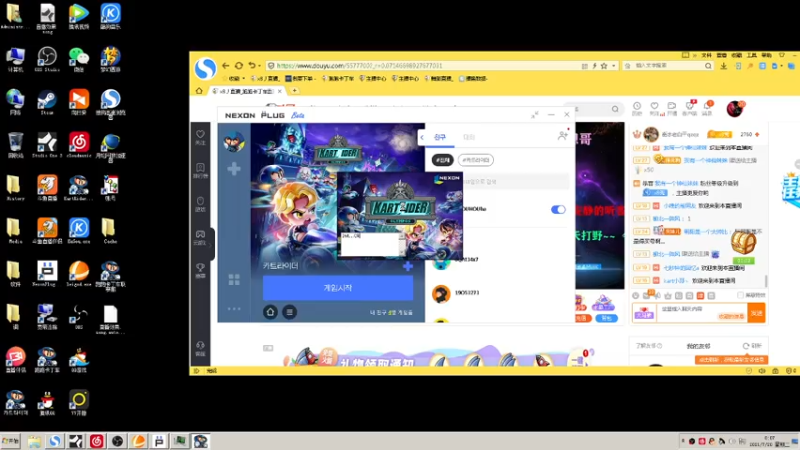Click the Nexon Plug add game plus

234,168
